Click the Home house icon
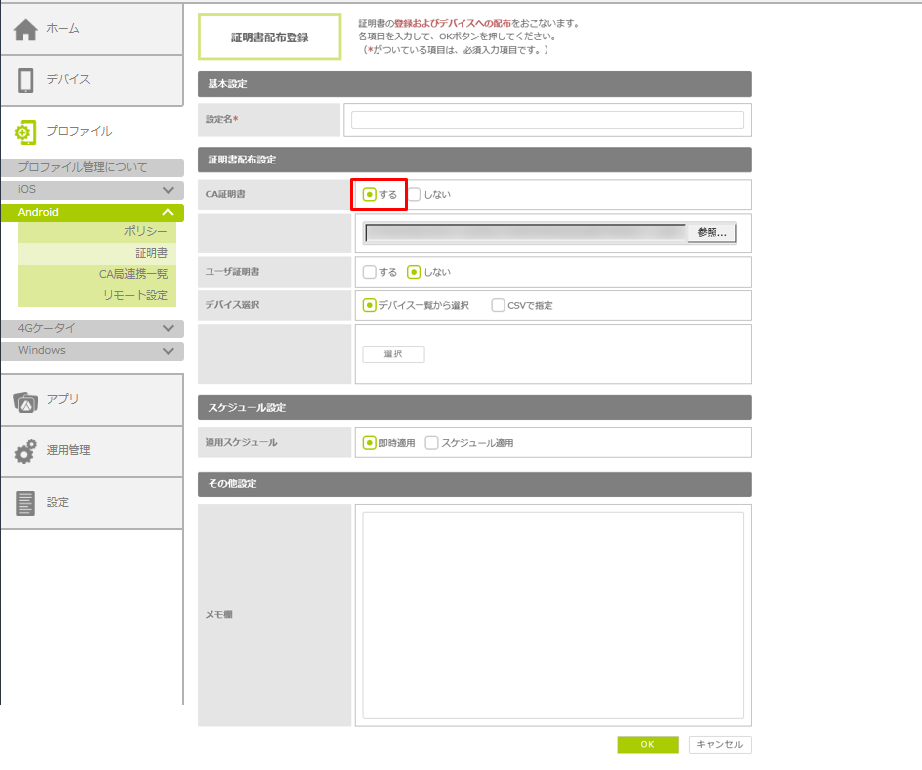 pyautogui.click(x=26, y=30)
